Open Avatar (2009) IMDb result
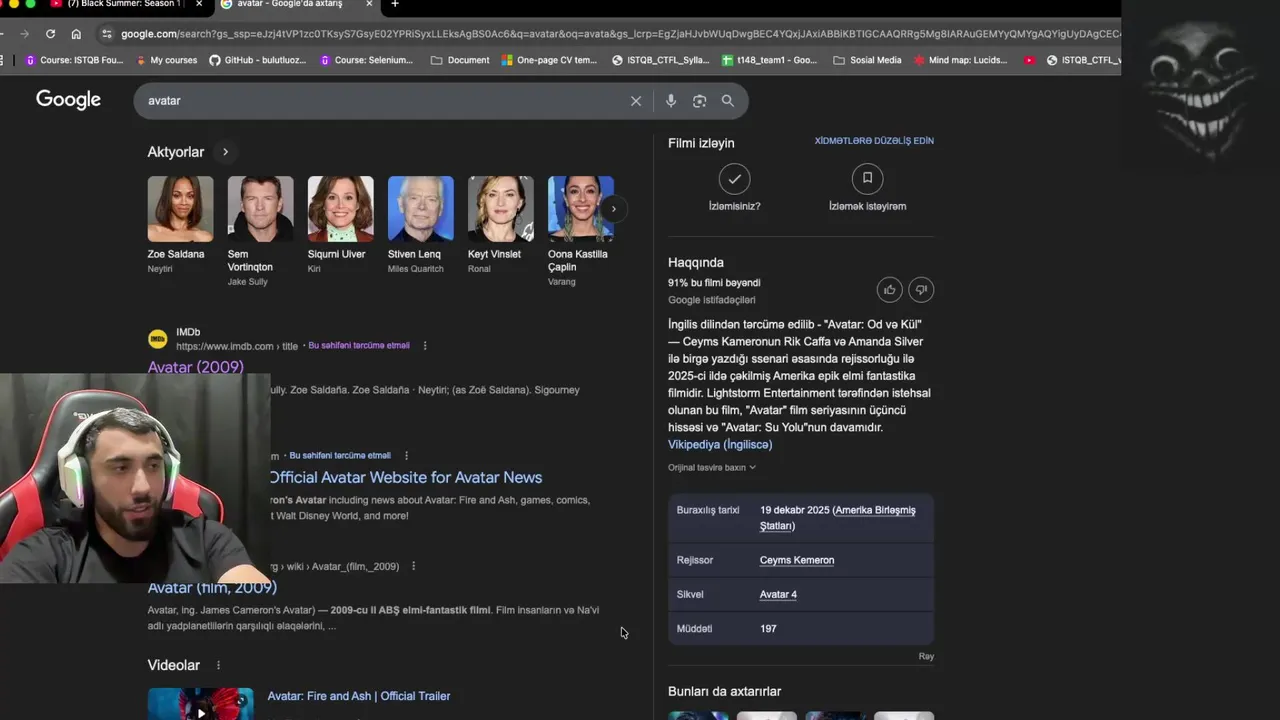 [x=195, y=367]
